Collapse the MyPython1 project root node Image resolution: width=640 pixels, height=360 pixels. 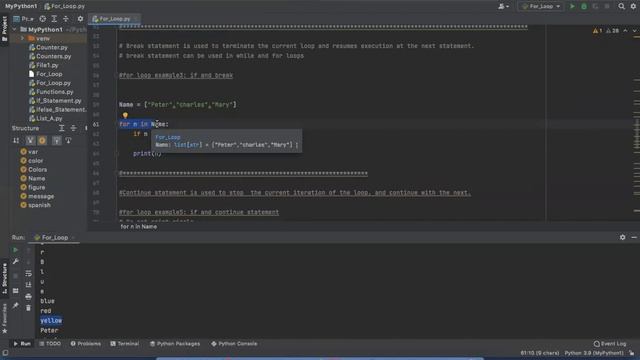pos(15,29)
